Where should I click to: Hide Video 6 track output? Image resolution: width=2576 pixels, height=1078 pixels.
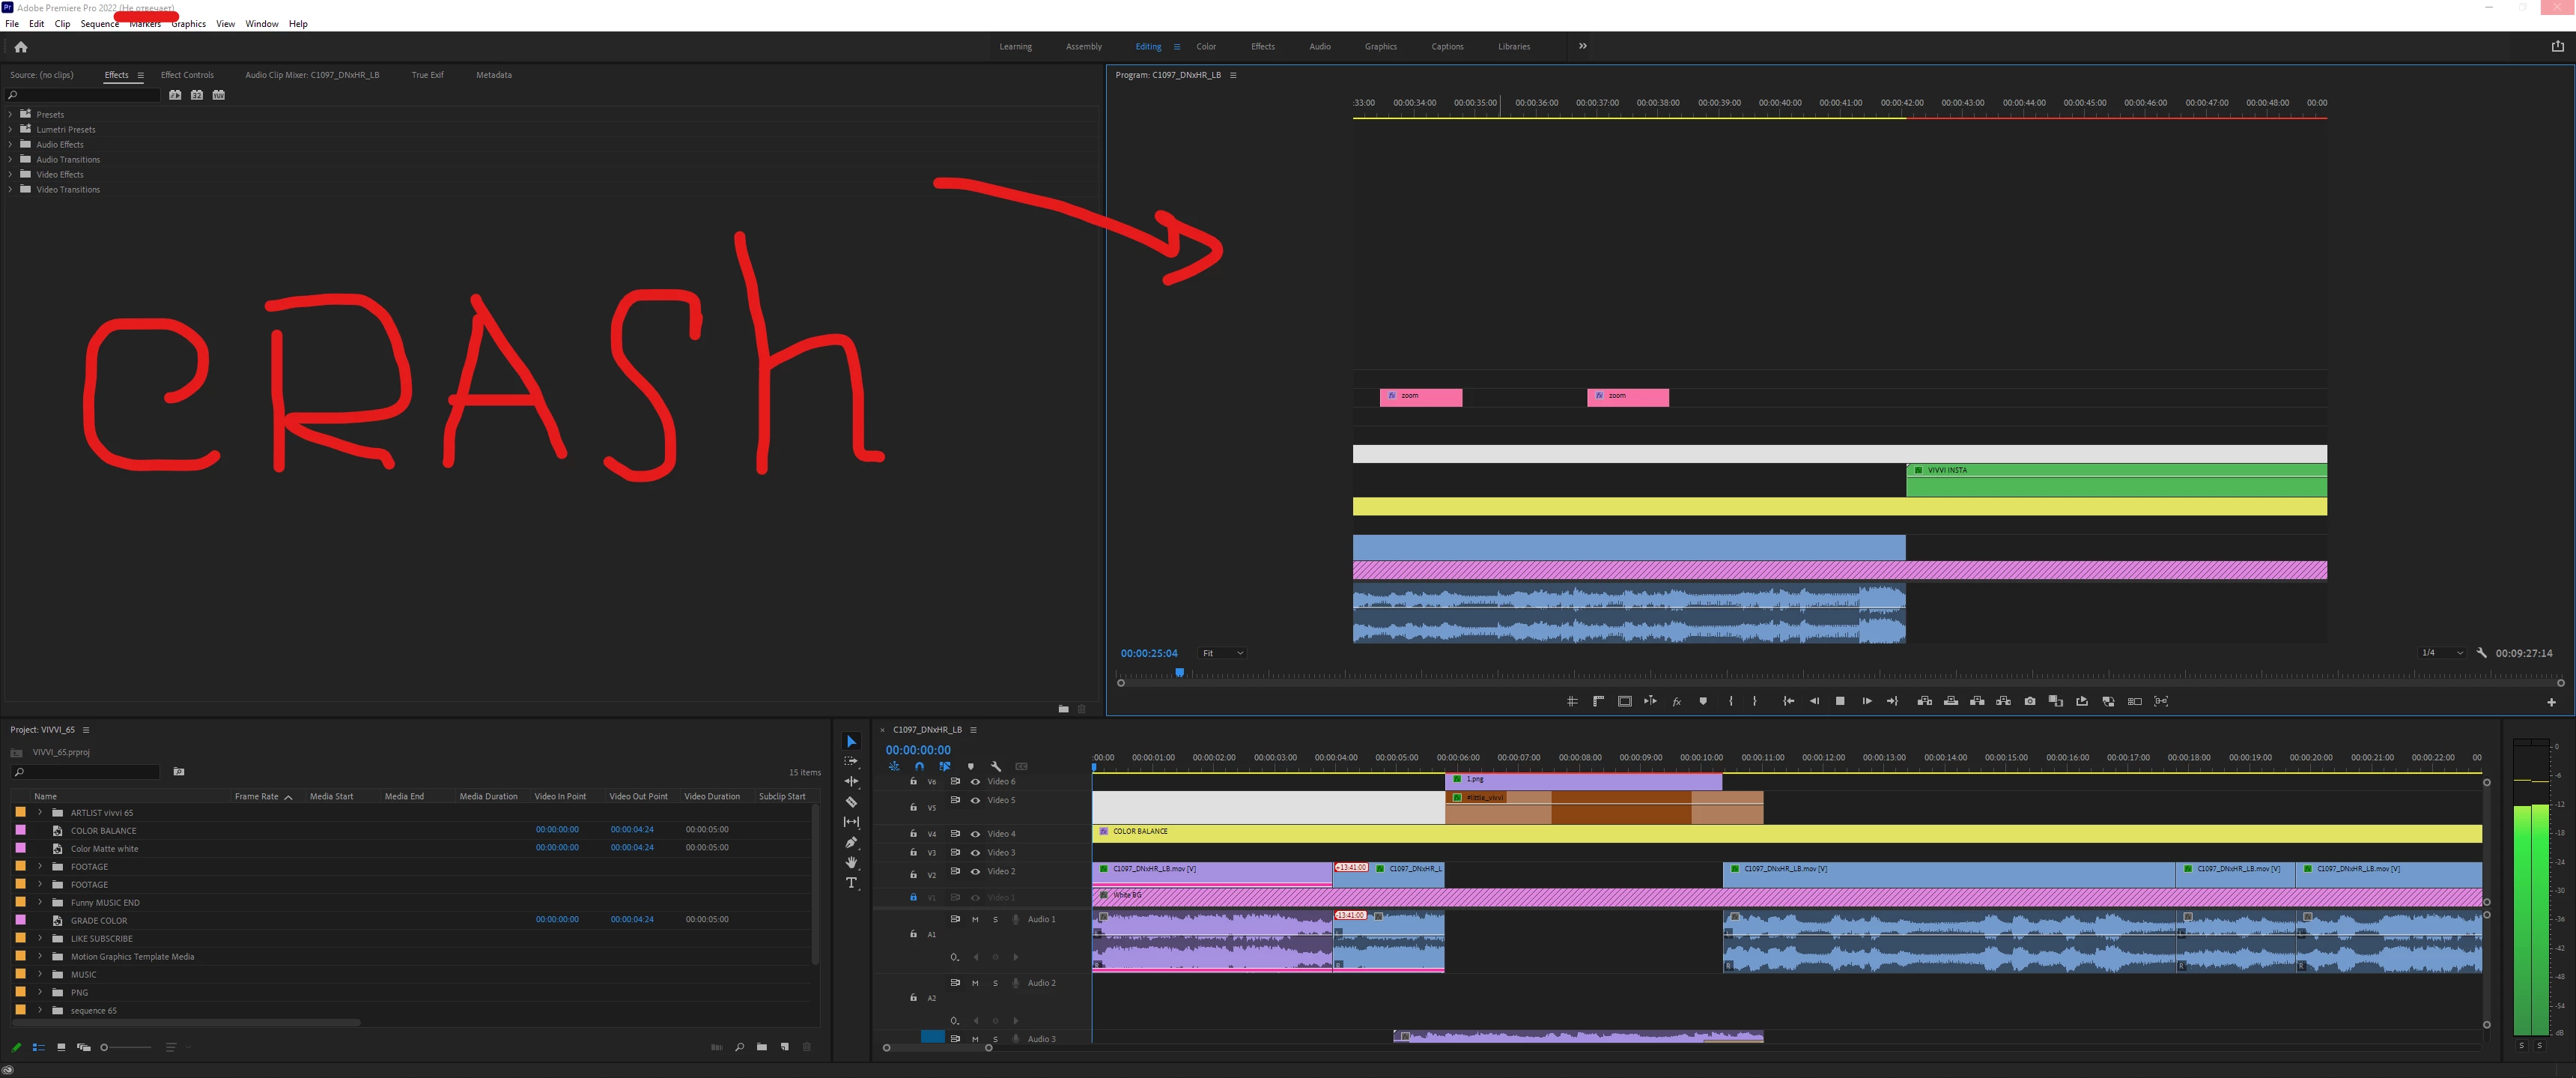pyautogui.click(x=975, y=782)
